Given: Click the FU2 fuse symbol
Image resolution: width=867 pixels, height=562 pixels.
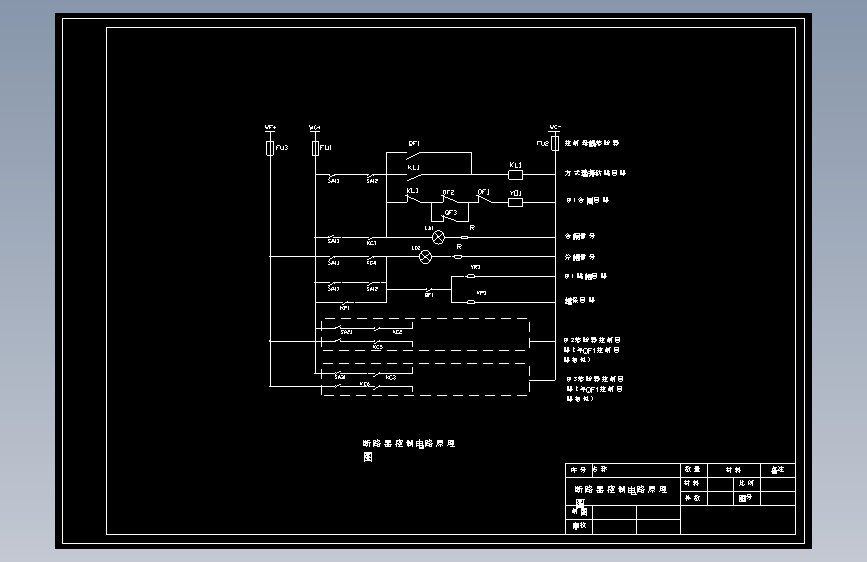Looking at the screenshot, I should (555, 144).
